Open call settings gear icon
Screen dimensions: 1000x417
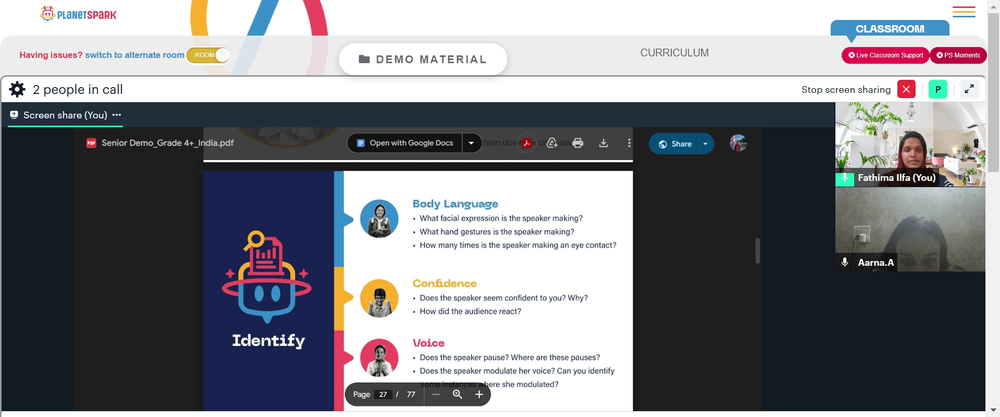pyautogui.click(x=17, y=89)
